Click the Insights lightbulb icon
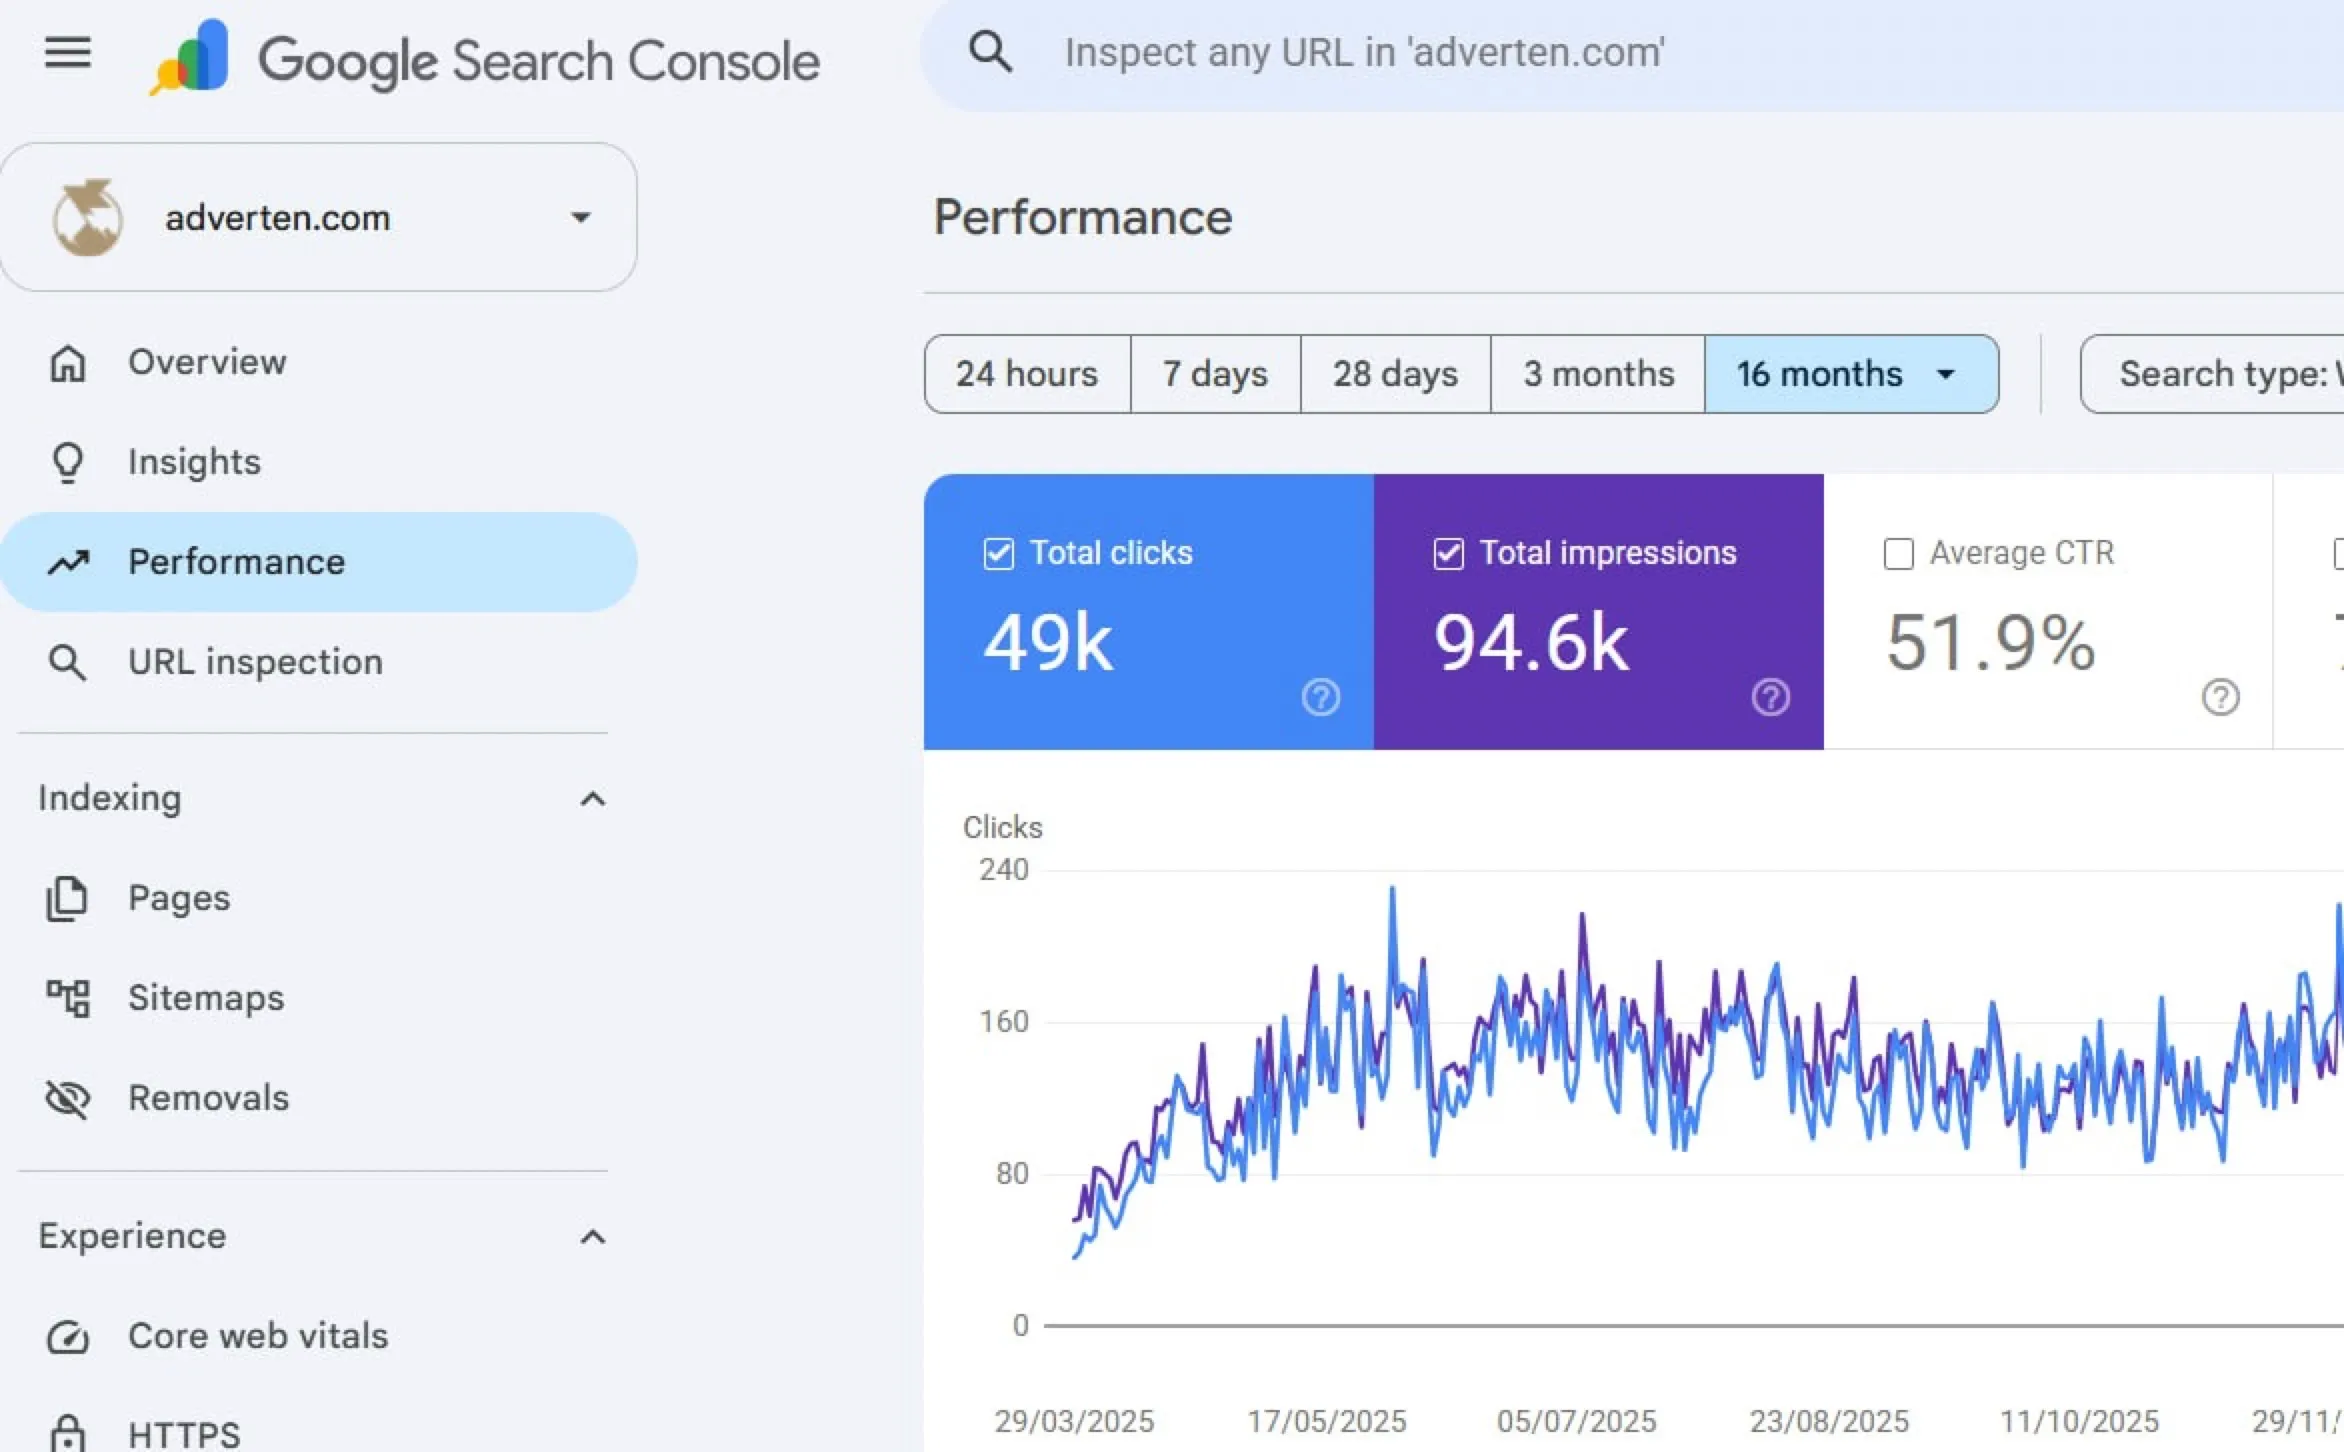The width and height of the screenshot is (2344, 1452). tap(68, 462)
